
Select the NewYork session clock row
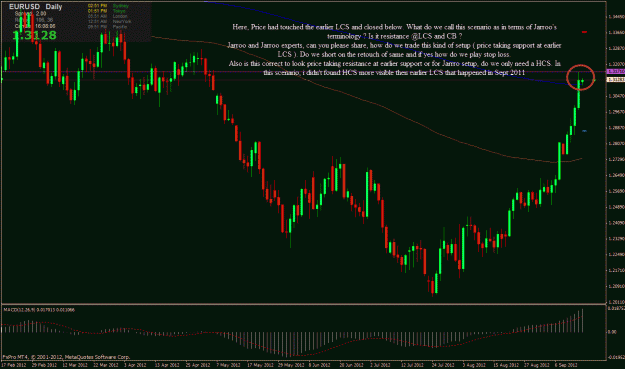coord(110,22)
